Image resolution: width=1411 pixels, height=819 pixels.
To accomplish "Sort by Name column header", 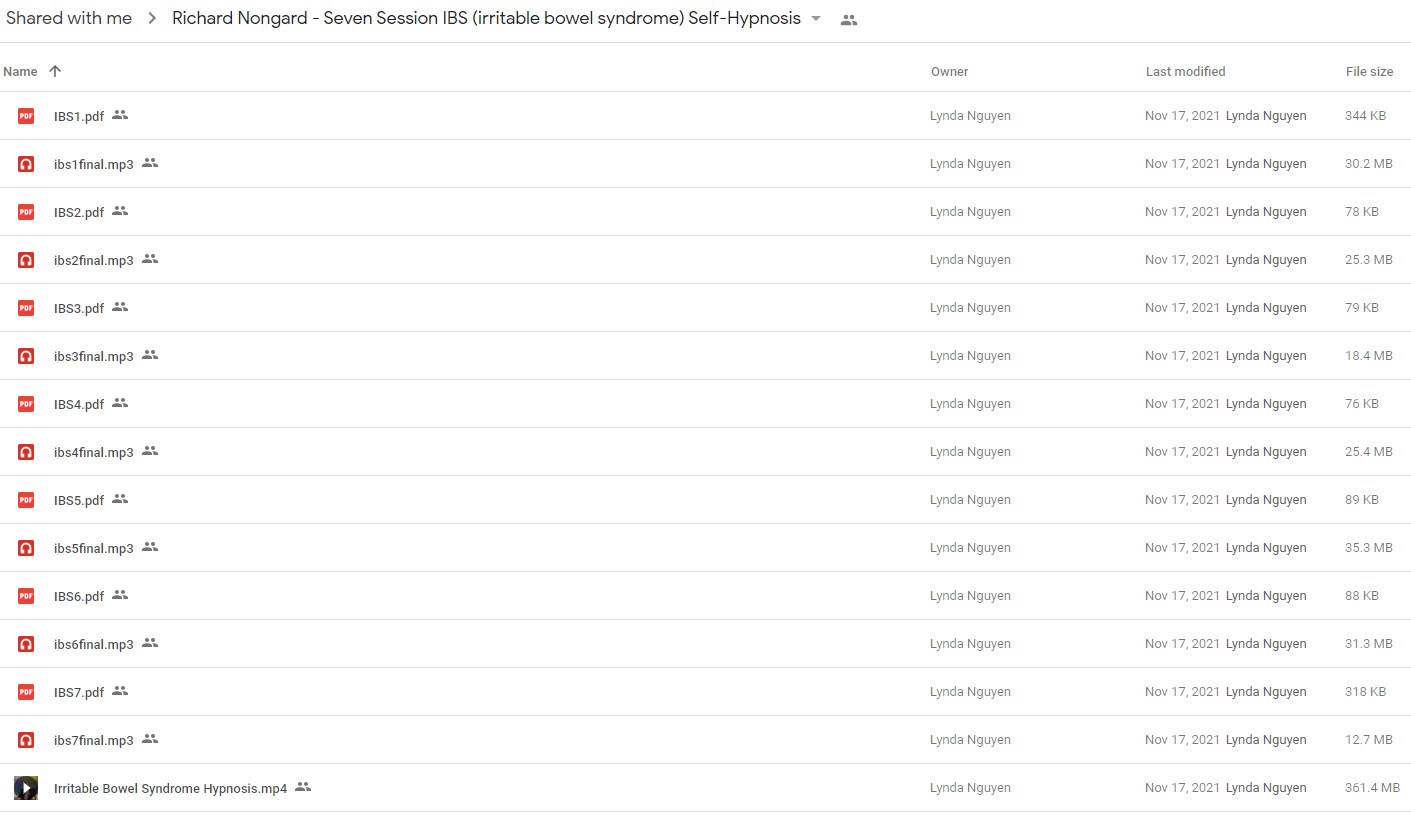I will (x=20, y=71).
